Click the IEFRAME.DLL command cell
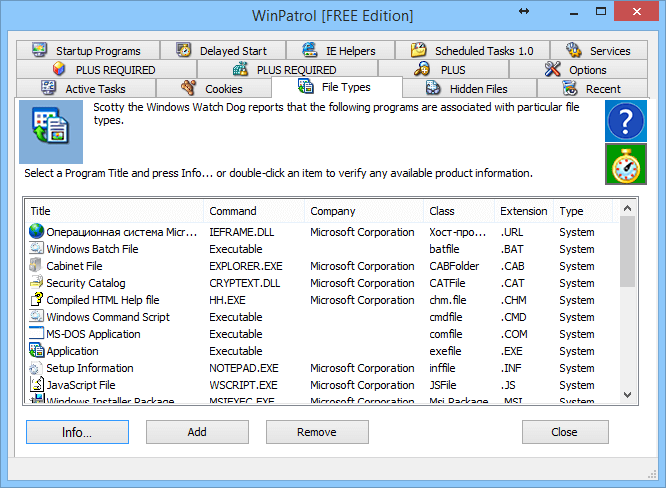The width and height of the screenshot is (666, 488). (242, 232)
